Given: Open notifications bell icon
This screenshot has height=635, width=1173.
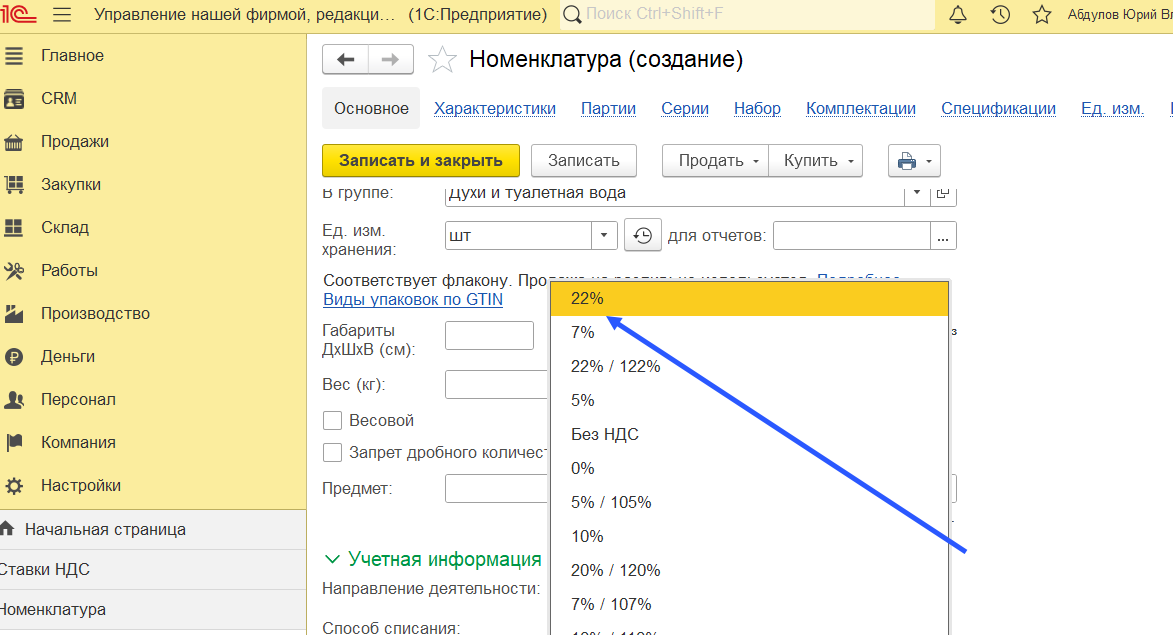Looking at the screenshot, I should click(958, 14).
